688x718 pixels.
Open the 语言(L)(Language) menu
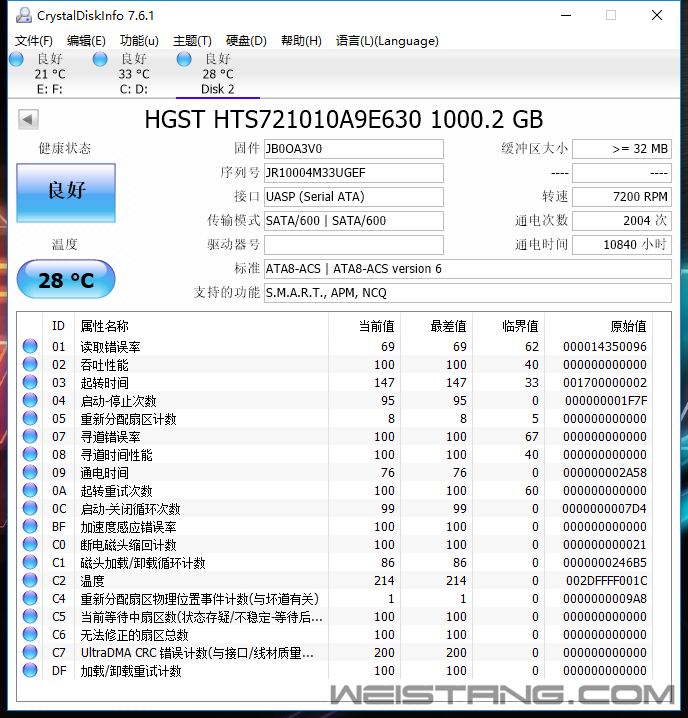[x=387, y=41]
